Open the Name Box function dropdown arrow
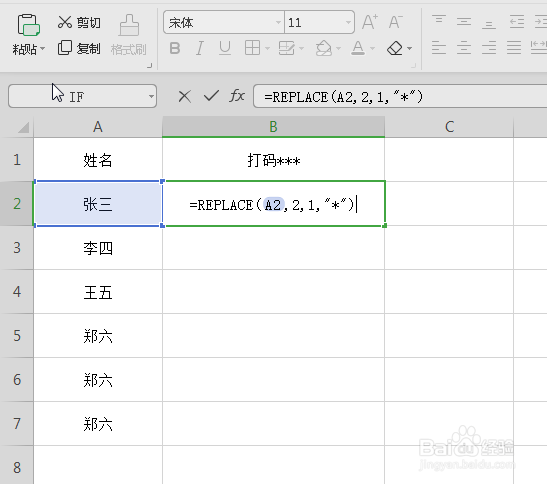This screenshot has height=484, width=547. (151, 96)
